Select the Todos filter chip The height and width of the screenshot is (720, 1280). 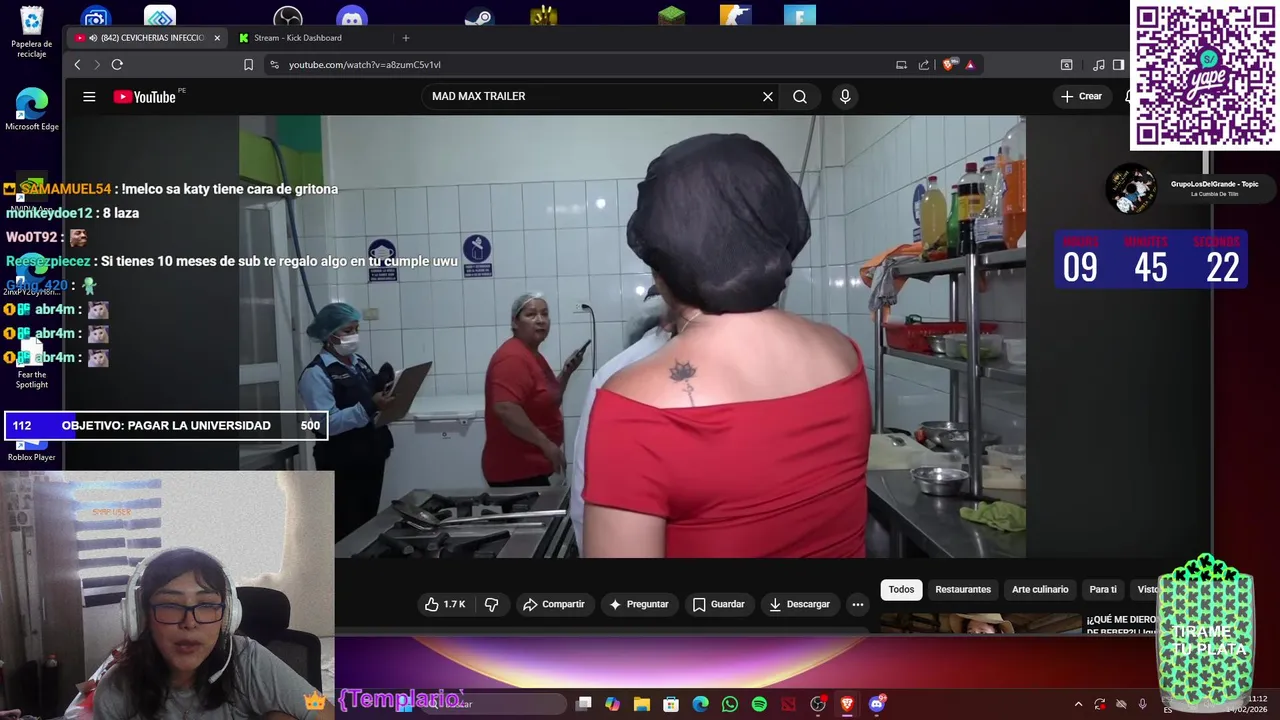tap(901, 589)
